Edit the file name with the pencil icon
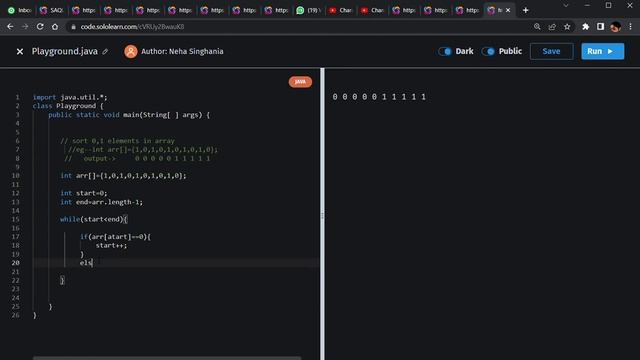The image size is (640, 360). 105,51
